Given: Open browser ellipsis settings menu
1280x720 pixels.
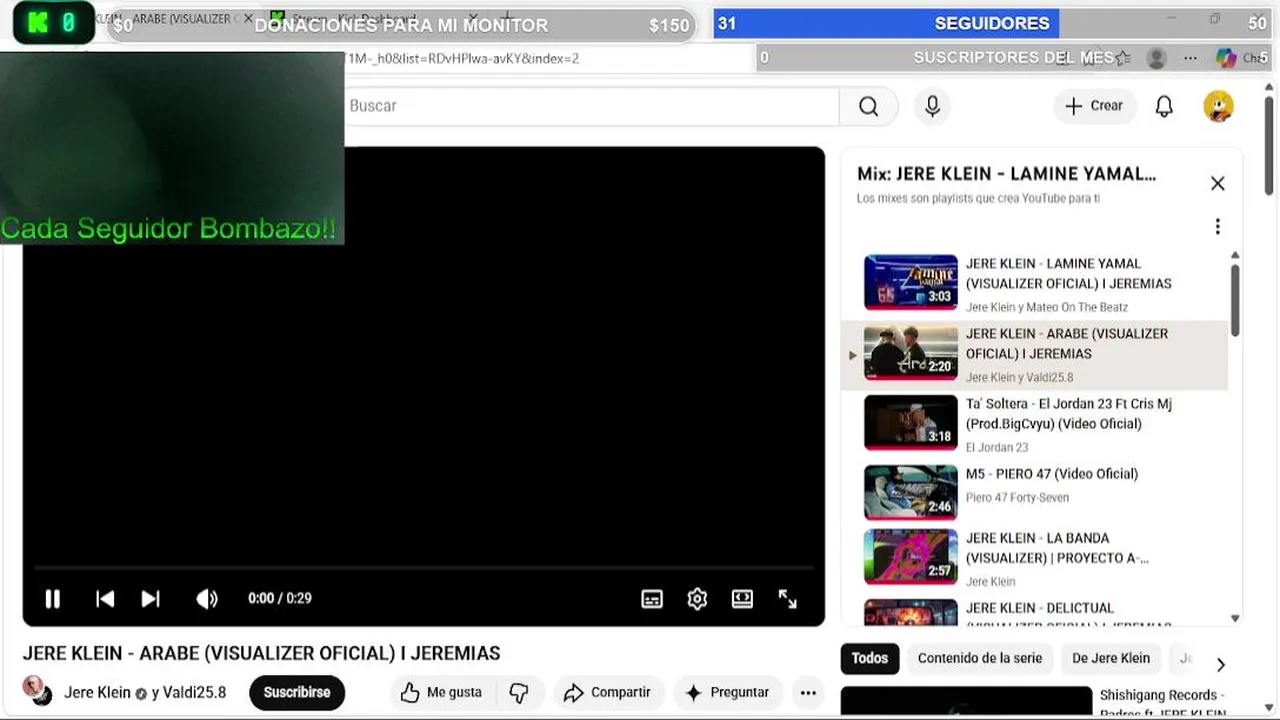Looking at the screenshot, I should click(x=1190, y=58).
